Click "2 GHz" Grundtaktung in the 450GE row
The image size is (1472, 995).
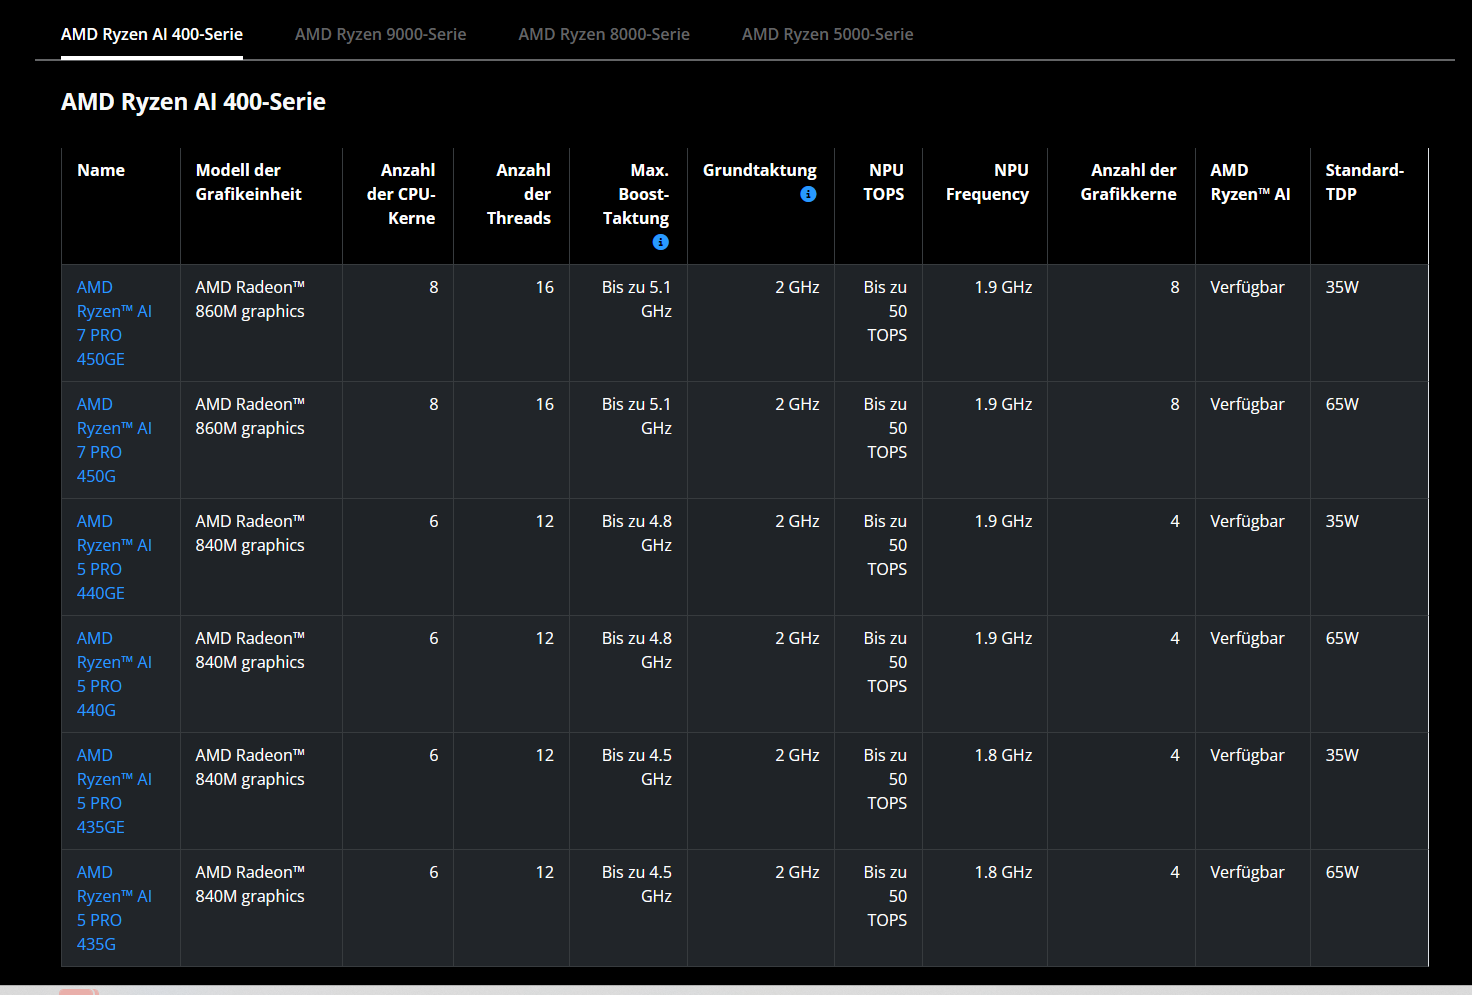(797, 287)
